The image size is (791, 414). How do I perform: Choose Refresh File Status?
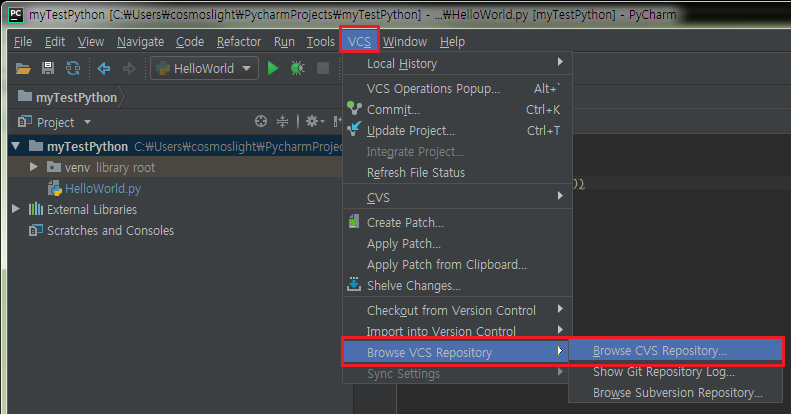(458, 172)
